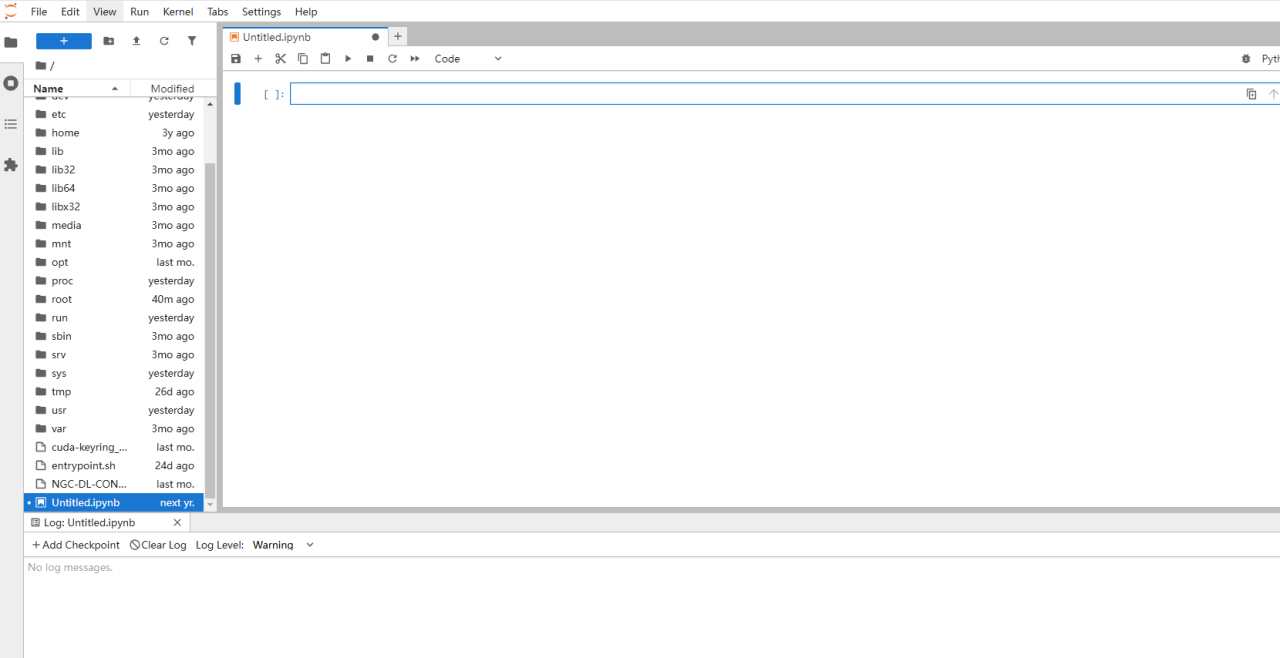
Task: Open the cell type Code dropdown
Action: 468,59
